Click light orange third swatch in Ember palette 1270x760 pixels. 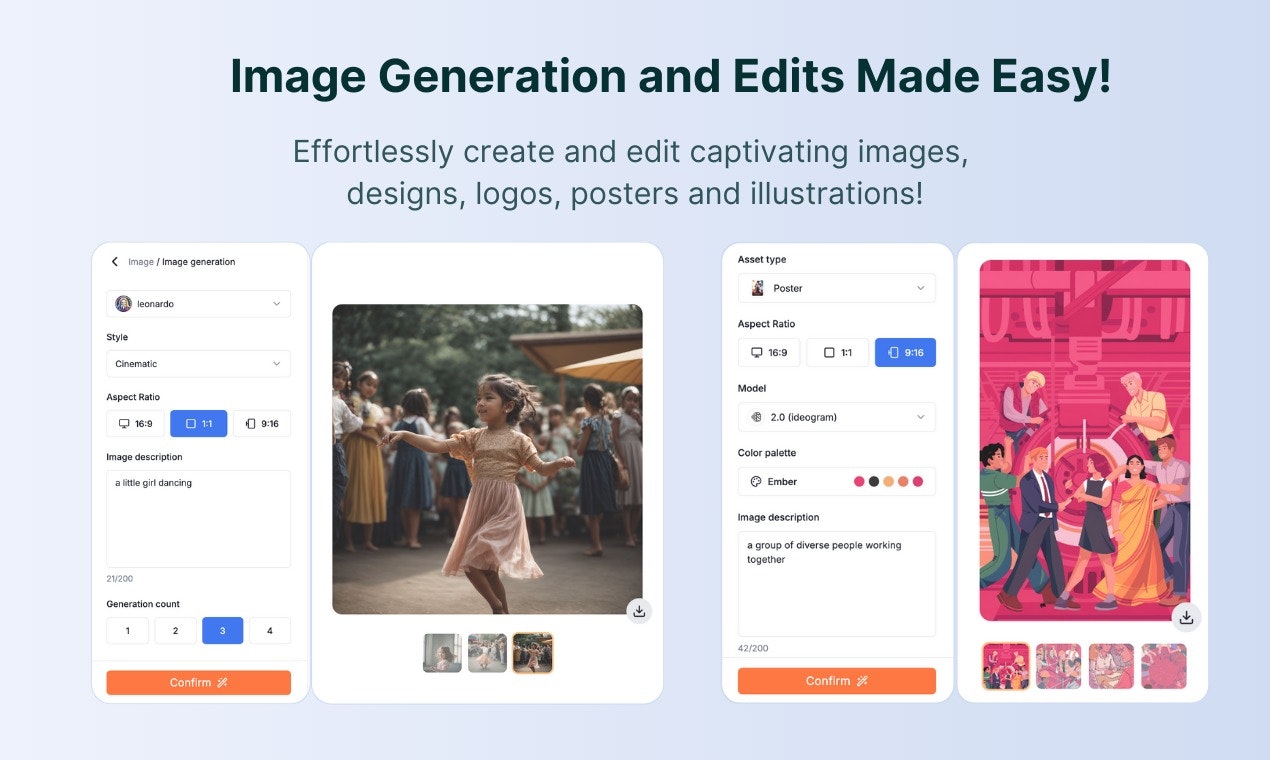click(888, 482)
